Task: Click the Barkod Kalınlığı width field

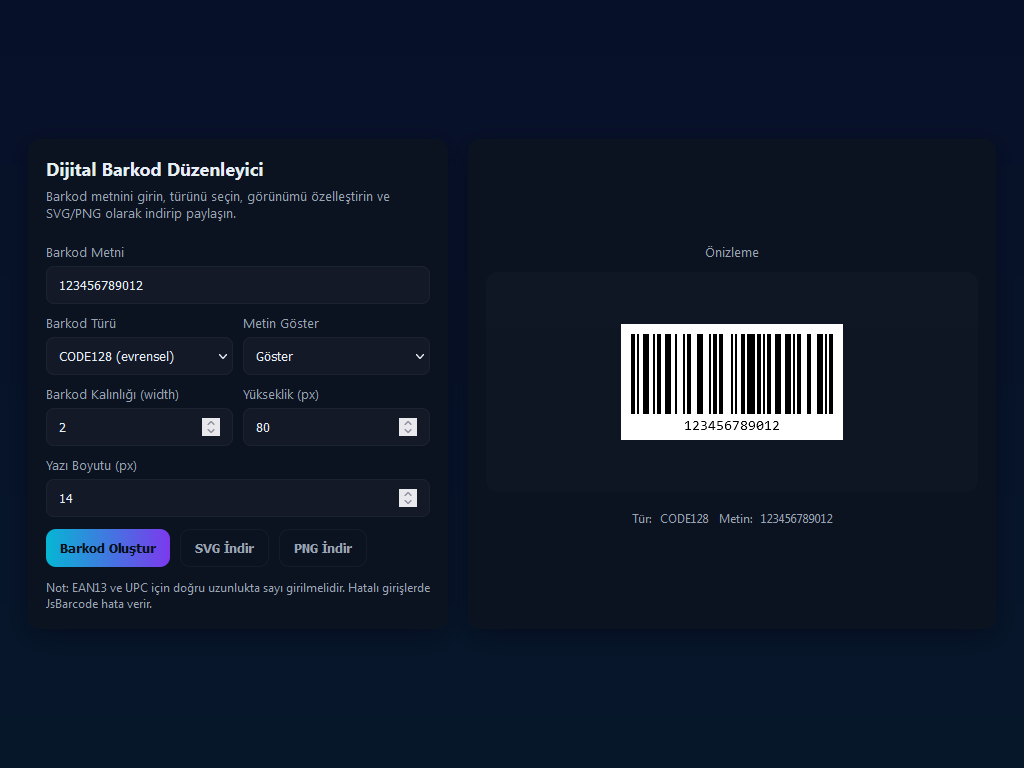Action: pyautogui.click(x=125, y=427)
